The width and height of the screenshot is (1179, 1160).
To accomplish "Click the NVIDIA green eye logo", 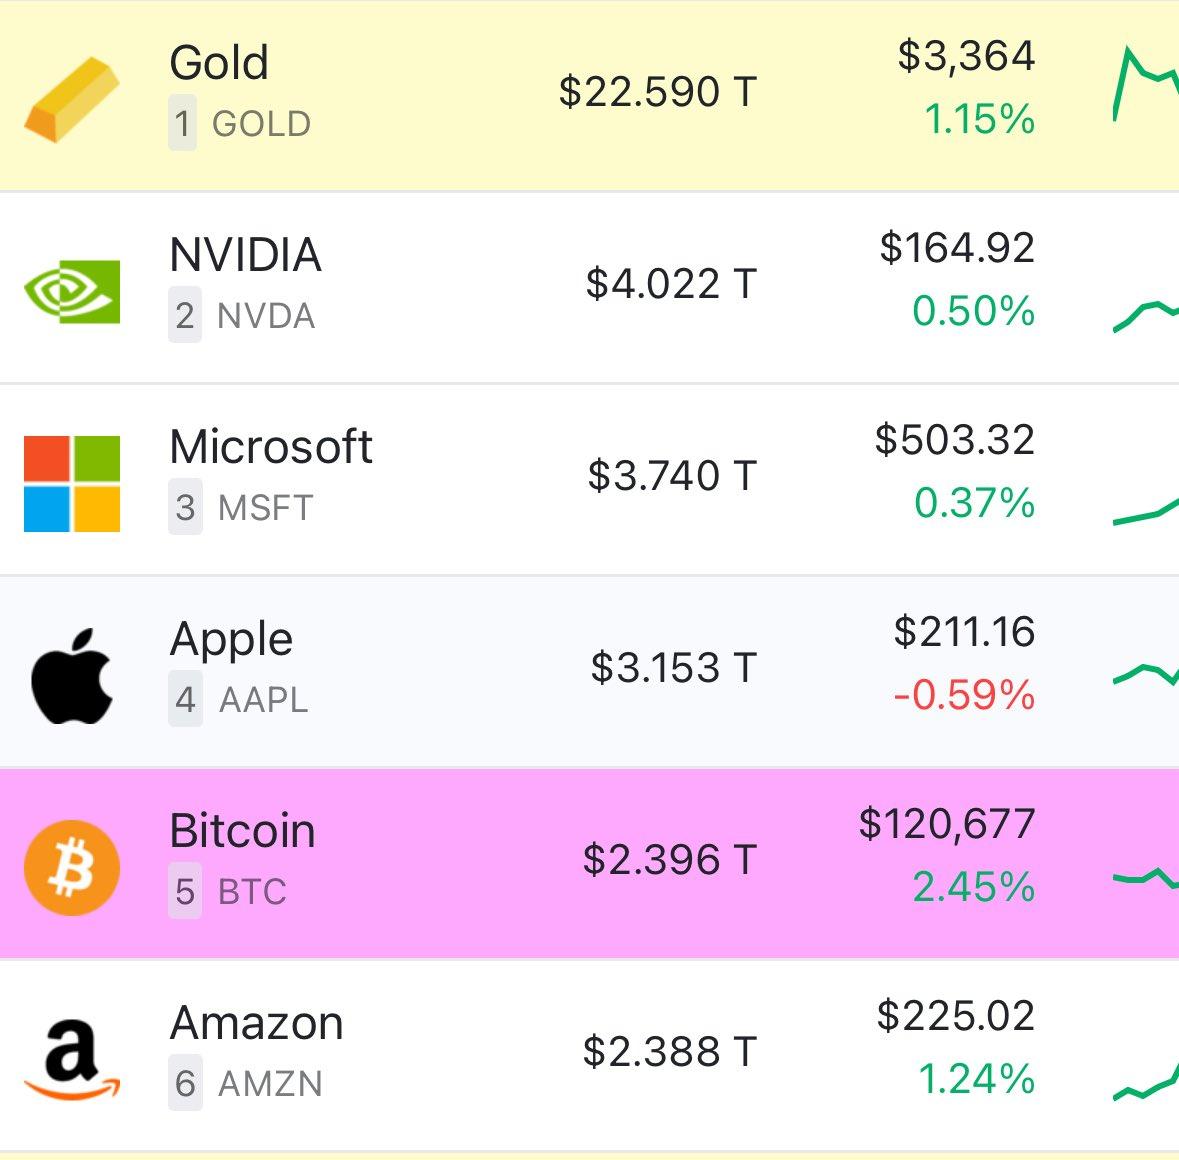I will (72, 291).
